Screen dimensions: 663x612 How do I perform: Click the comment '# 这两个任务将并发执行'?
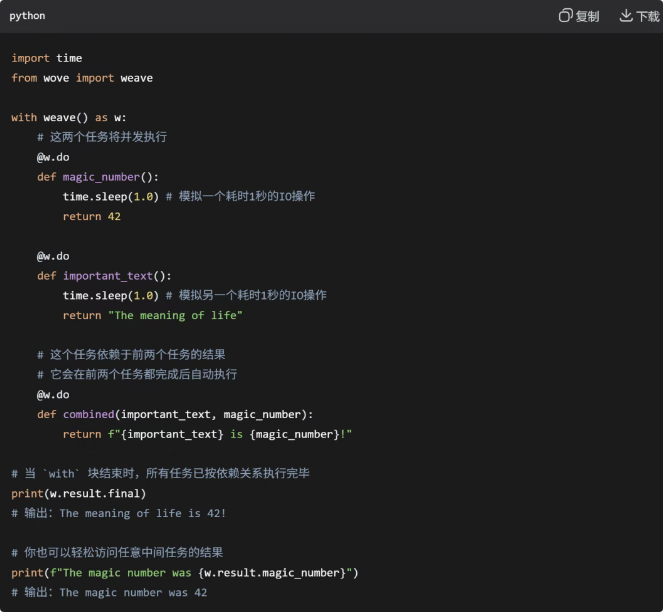(x=102, y=137)
